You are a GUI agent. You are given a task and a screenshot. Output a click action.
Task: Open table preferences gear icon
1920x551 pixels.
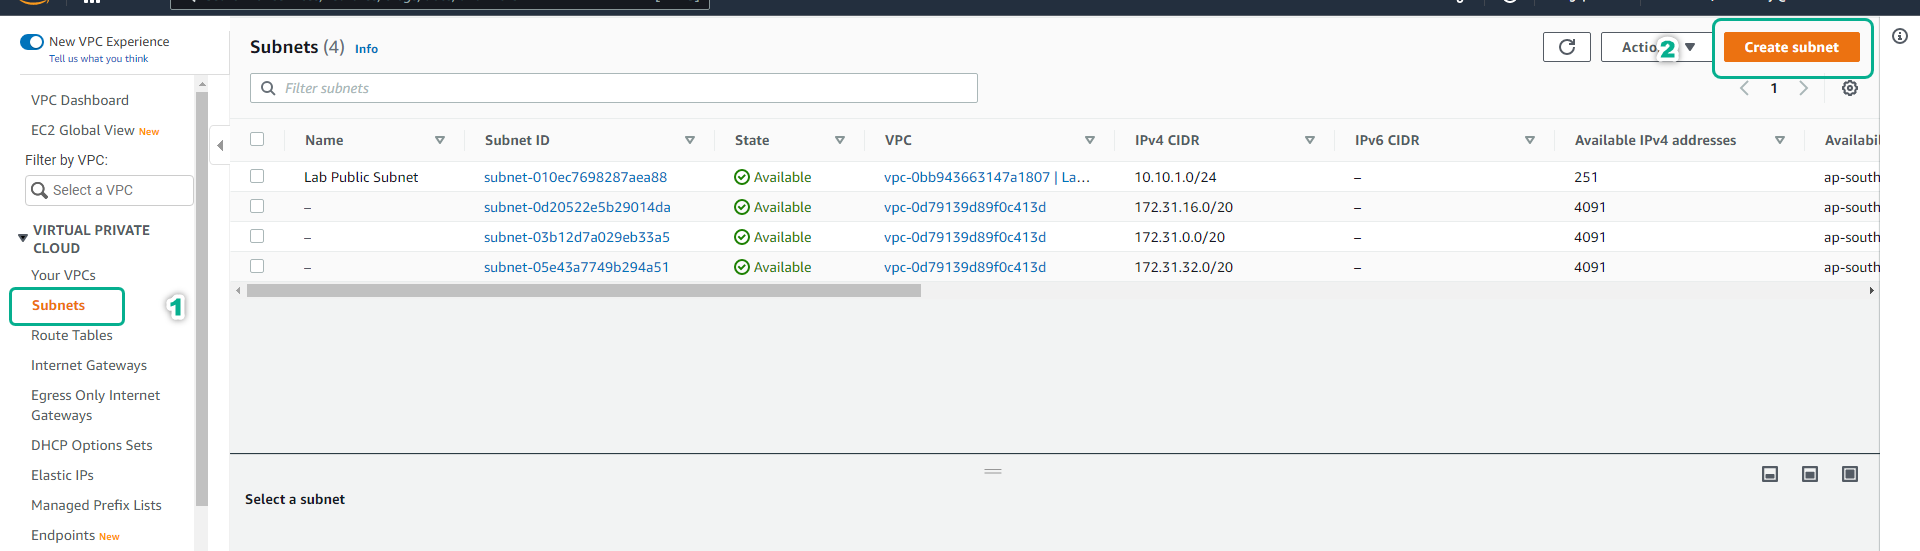(x=1849, y=88)
